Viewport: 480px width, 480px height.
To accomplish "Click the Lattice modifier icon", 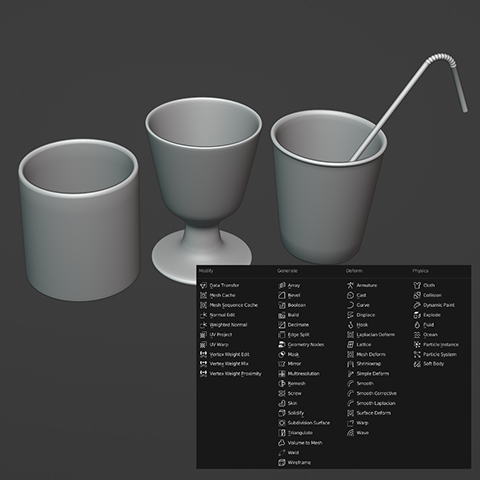I will (x=350, y=344).
